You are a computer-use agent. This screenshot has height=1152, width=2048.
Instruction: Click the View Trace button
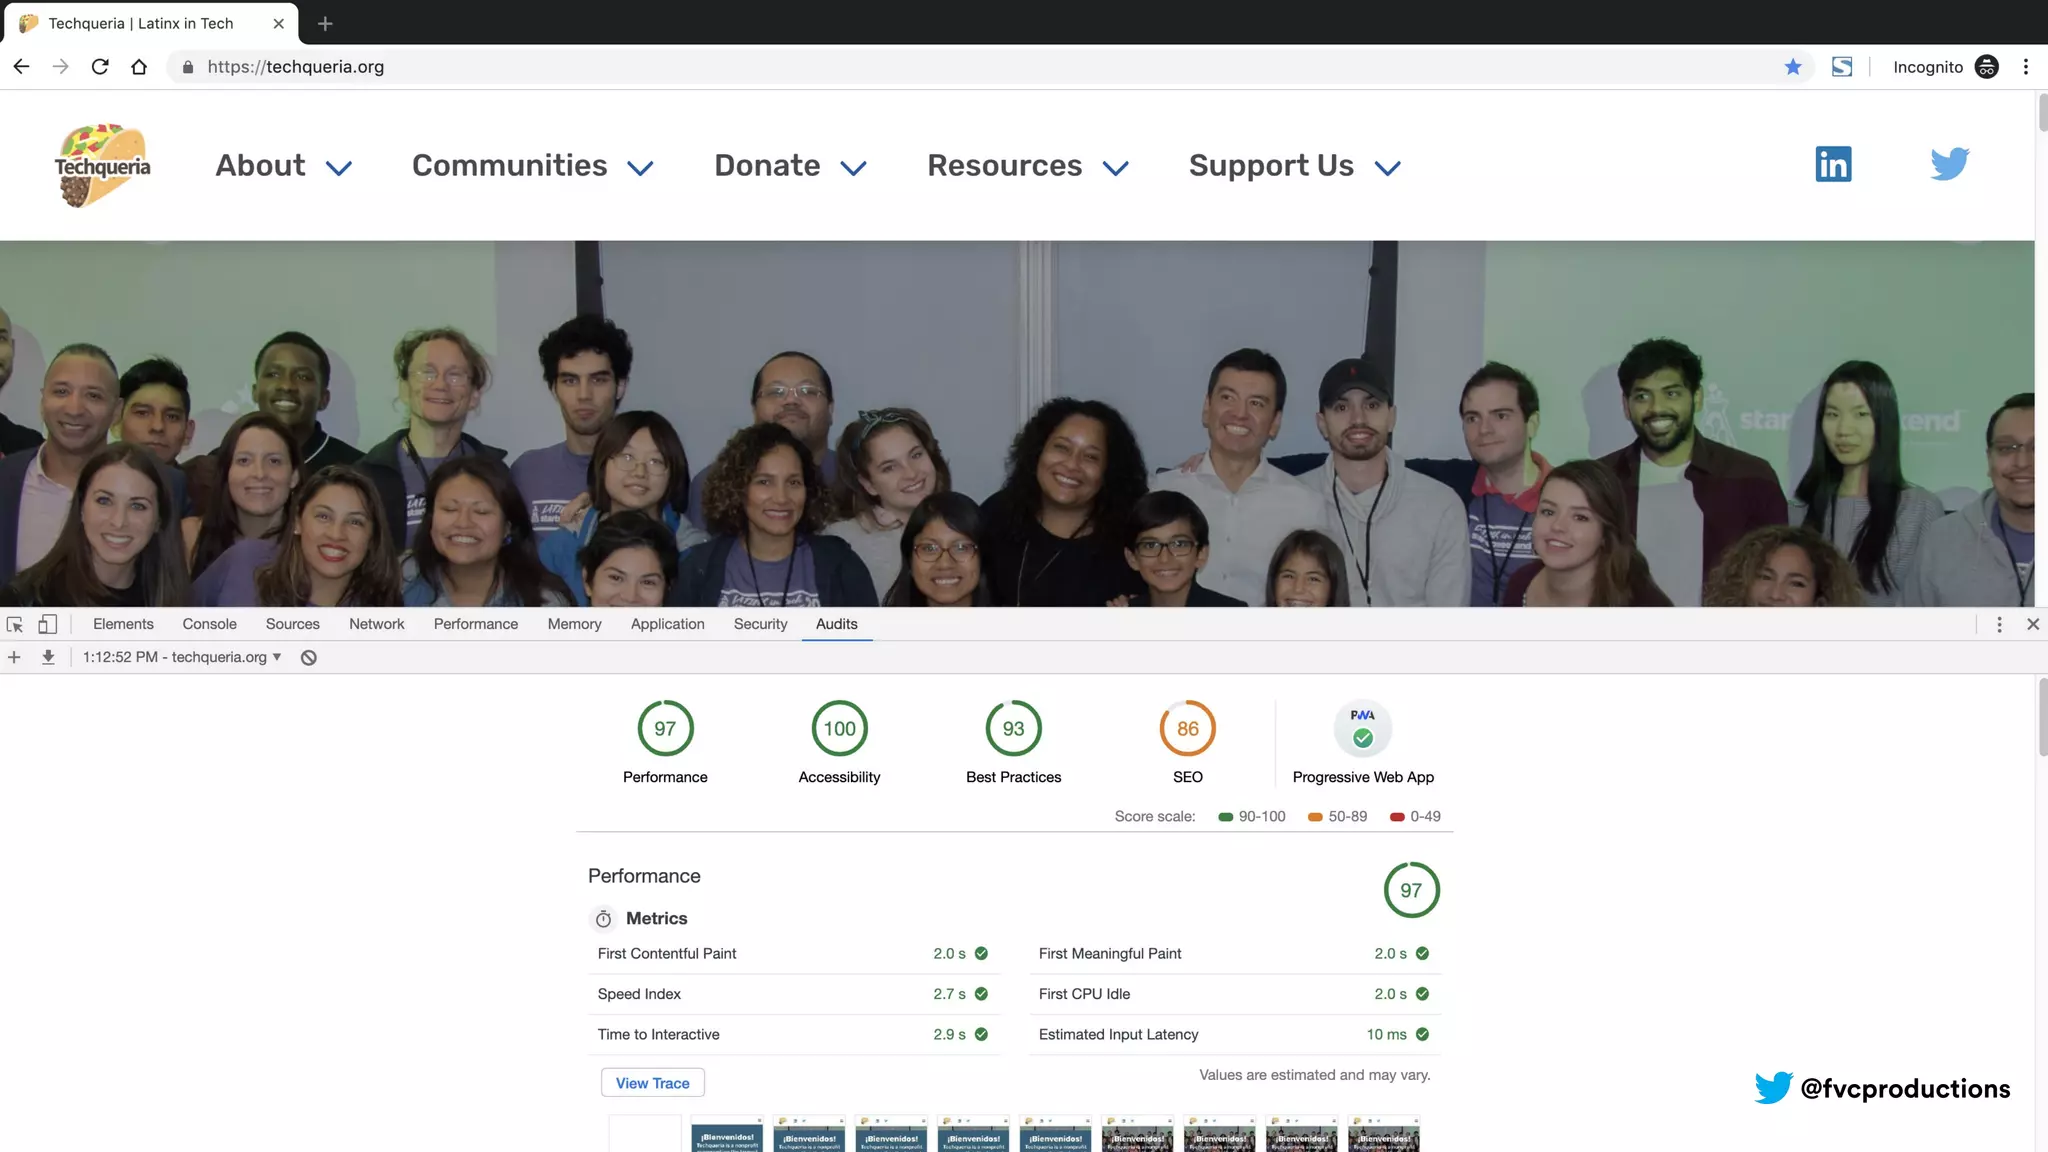point(652,1083)
